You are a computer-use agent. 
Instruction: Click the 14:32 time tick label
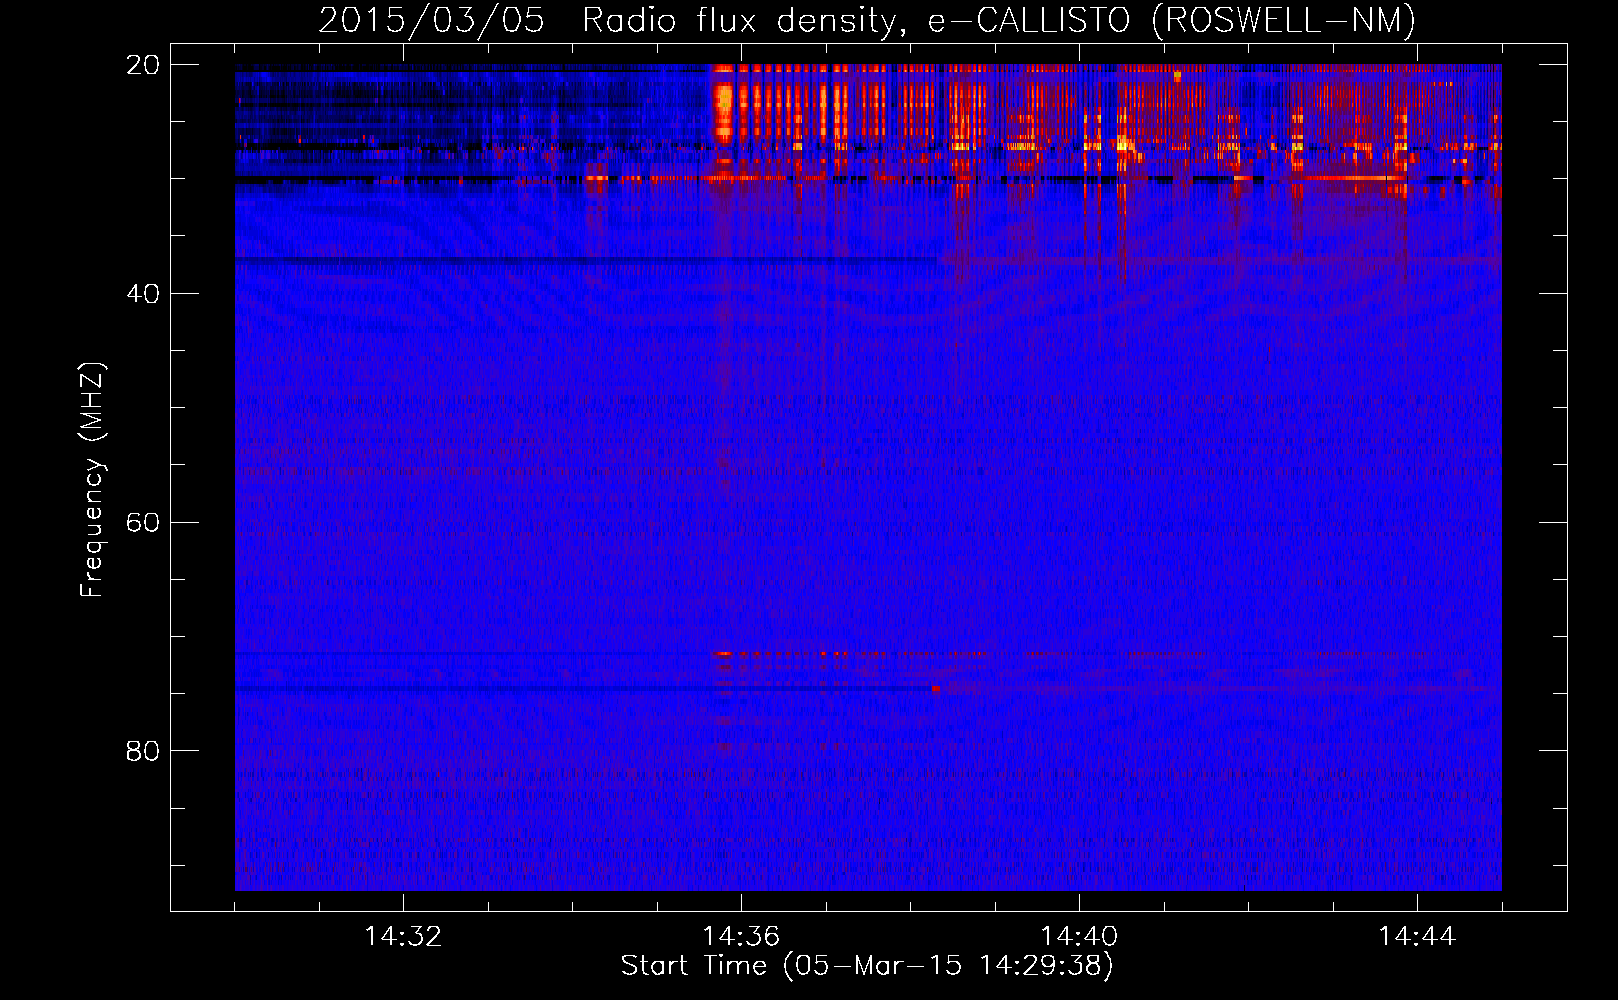(403, 937)
